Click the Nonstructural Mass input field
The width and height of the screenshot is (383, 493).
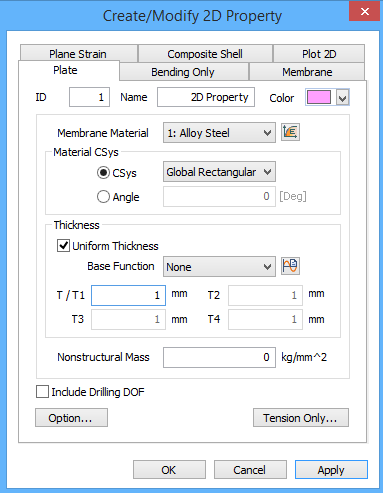(x=219, y=357)
